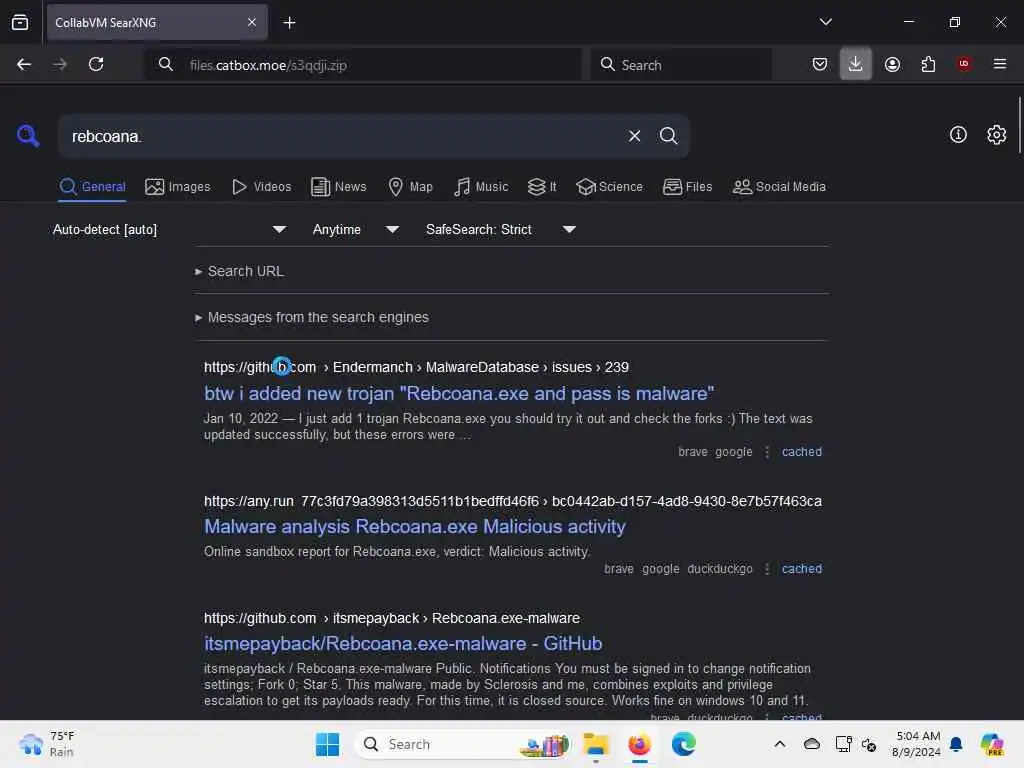Viewport: 1024px width, 768px height.
Task: Open cached link of any.run result
Action: coord(801,569)
